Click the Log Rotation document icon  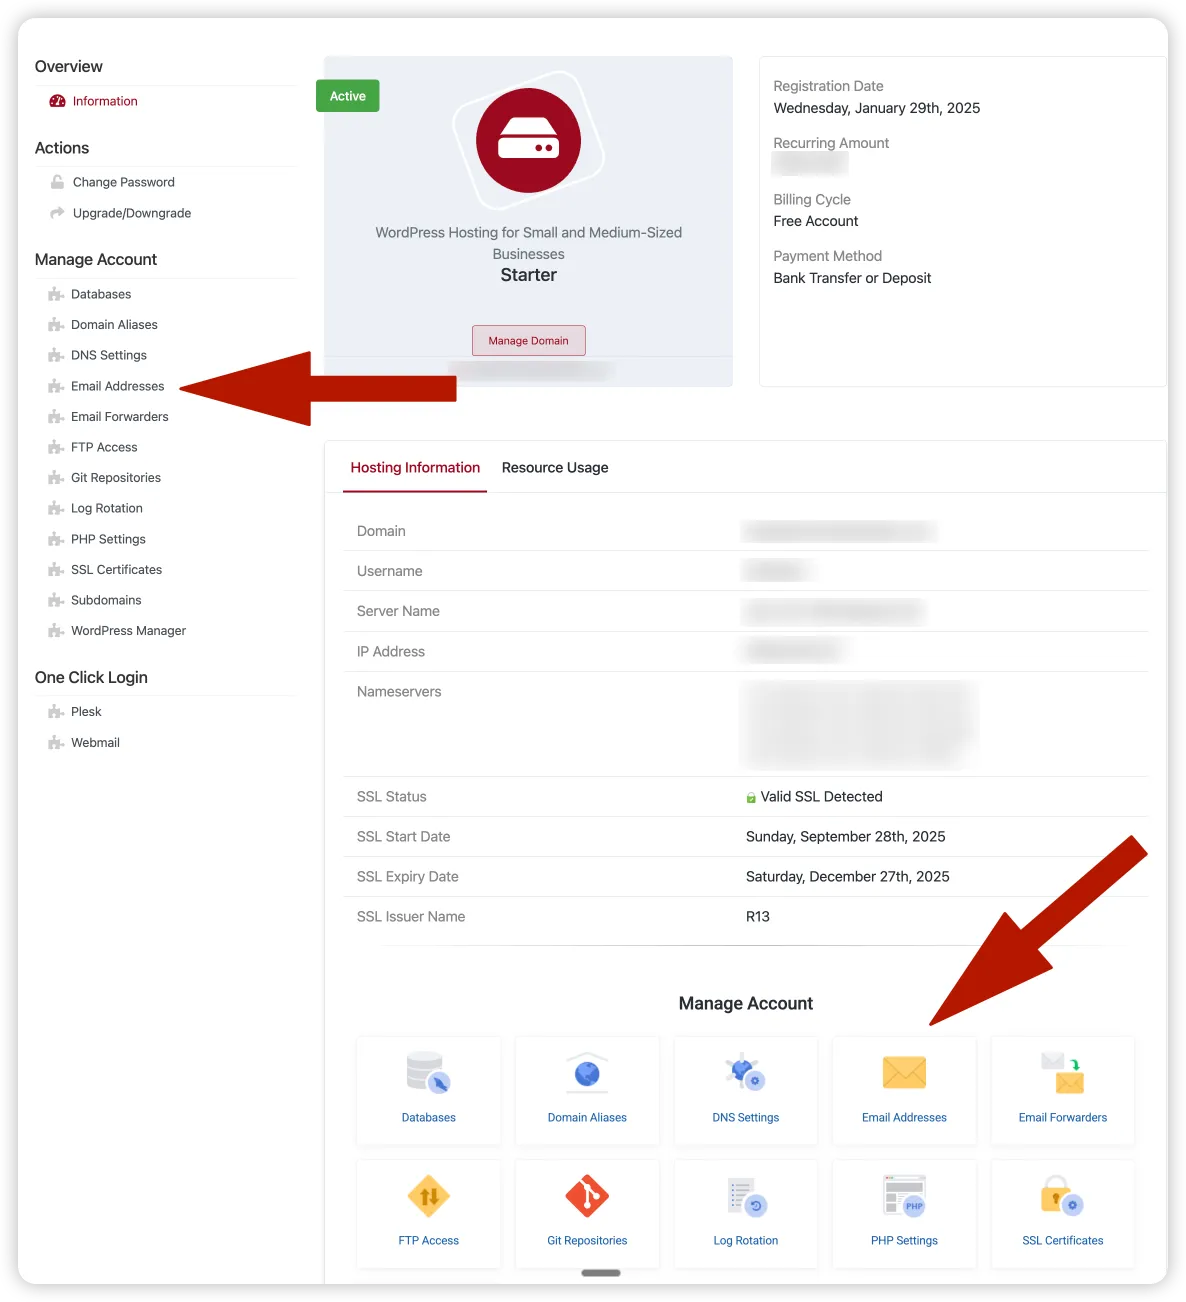click(x=745, y=1197)
